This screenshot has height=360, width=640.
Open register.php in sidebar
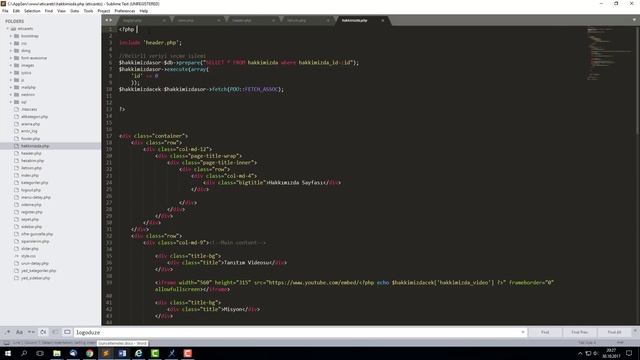[31, 212]
